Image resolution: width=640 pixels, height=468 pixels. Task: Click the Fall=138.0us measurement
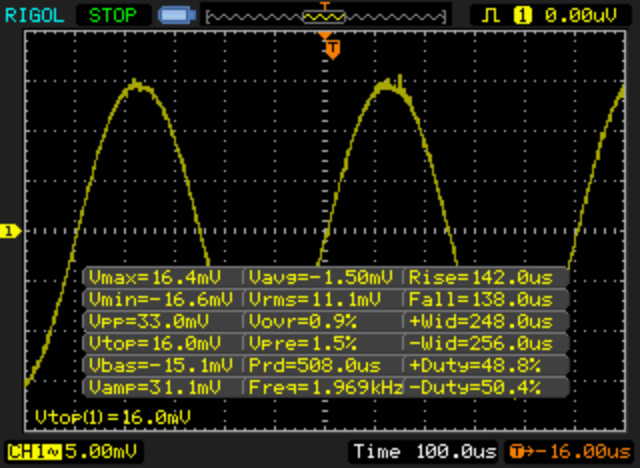point(481,299)
